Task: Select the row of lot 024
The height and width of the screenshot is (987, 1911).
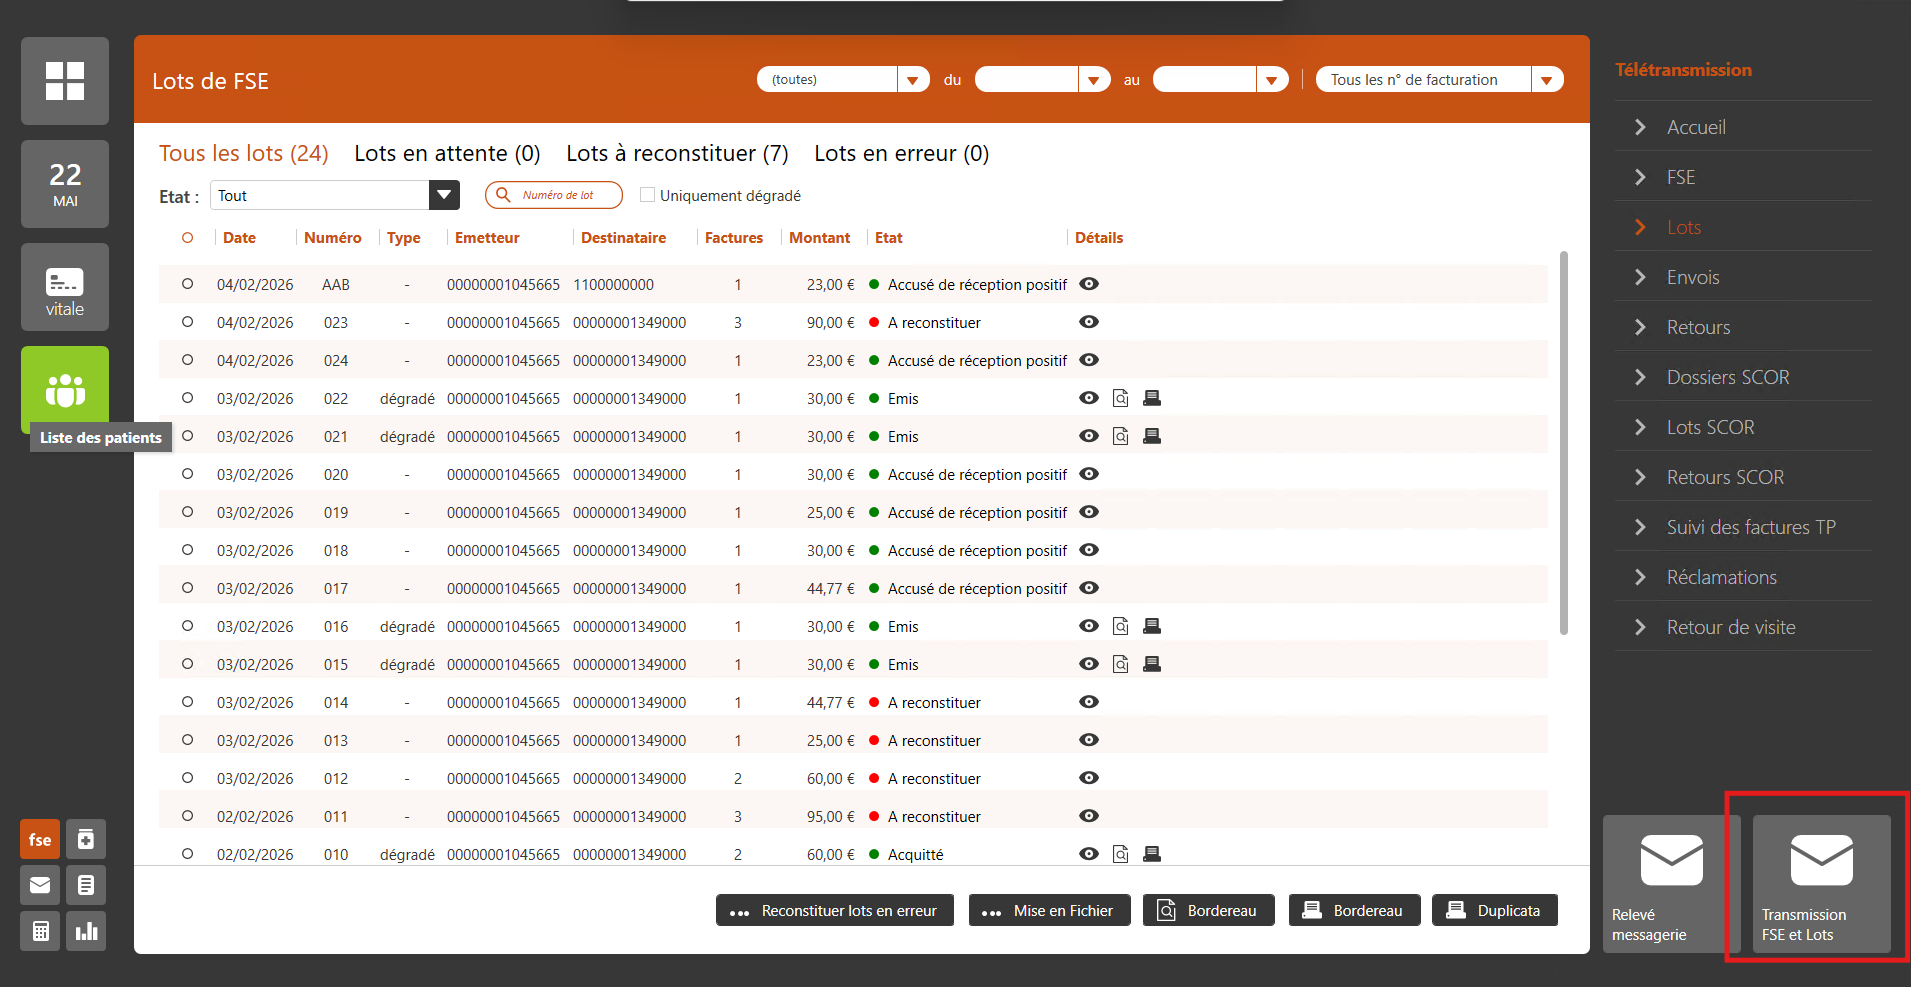Action: 187,360
